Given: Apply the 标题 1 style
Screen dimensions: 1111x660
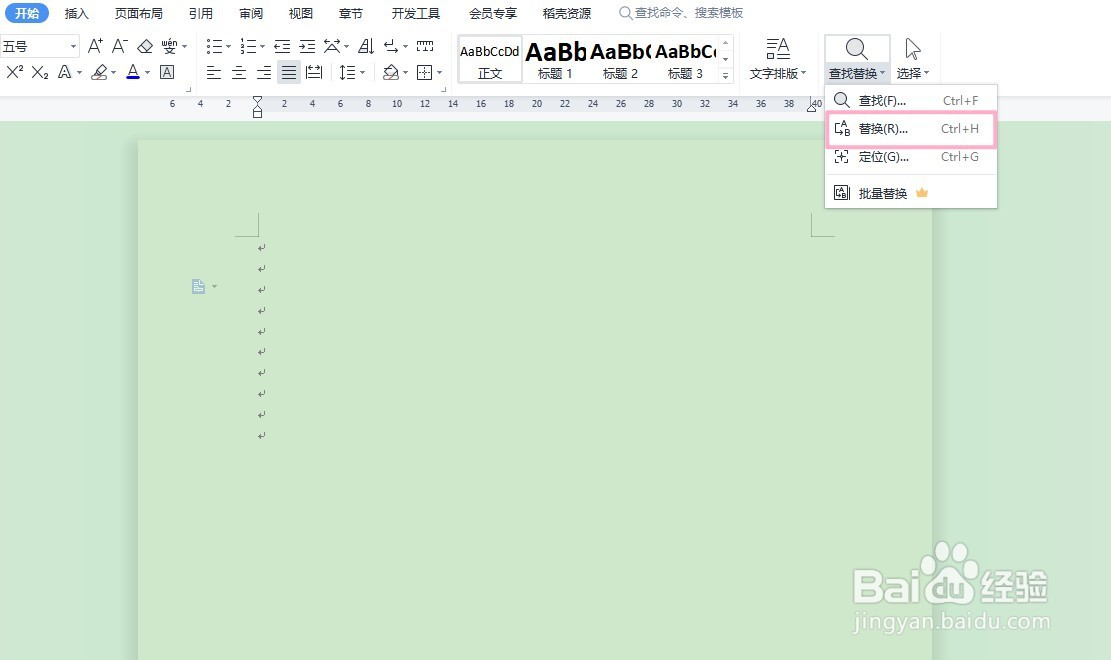Looking at the screenshot, I should (555, 60).
